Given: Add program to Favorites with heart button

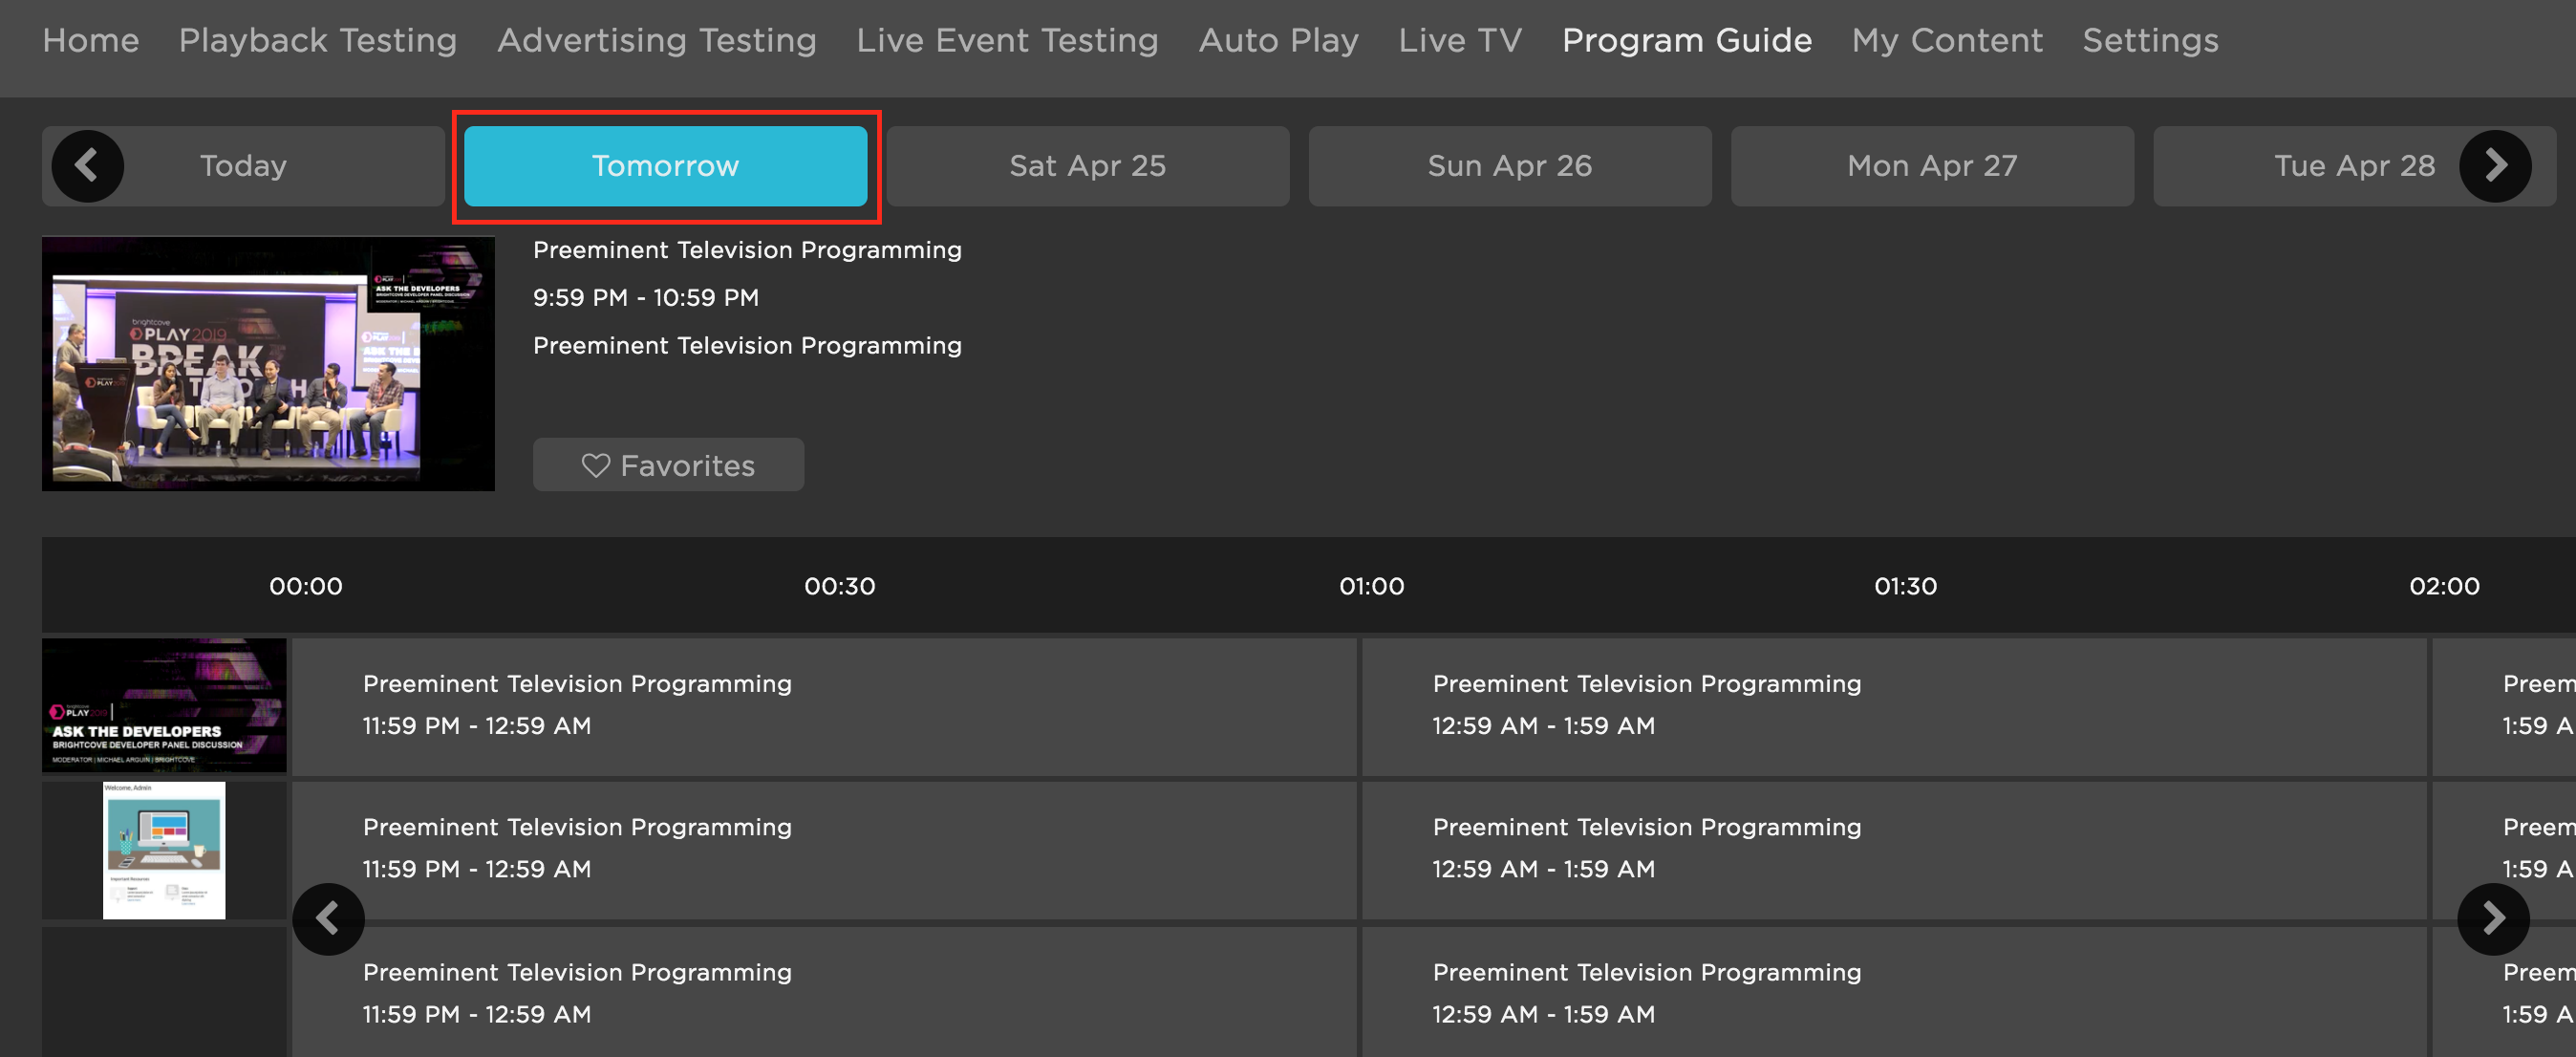Looking at the screenshot, I should point(668,465).
